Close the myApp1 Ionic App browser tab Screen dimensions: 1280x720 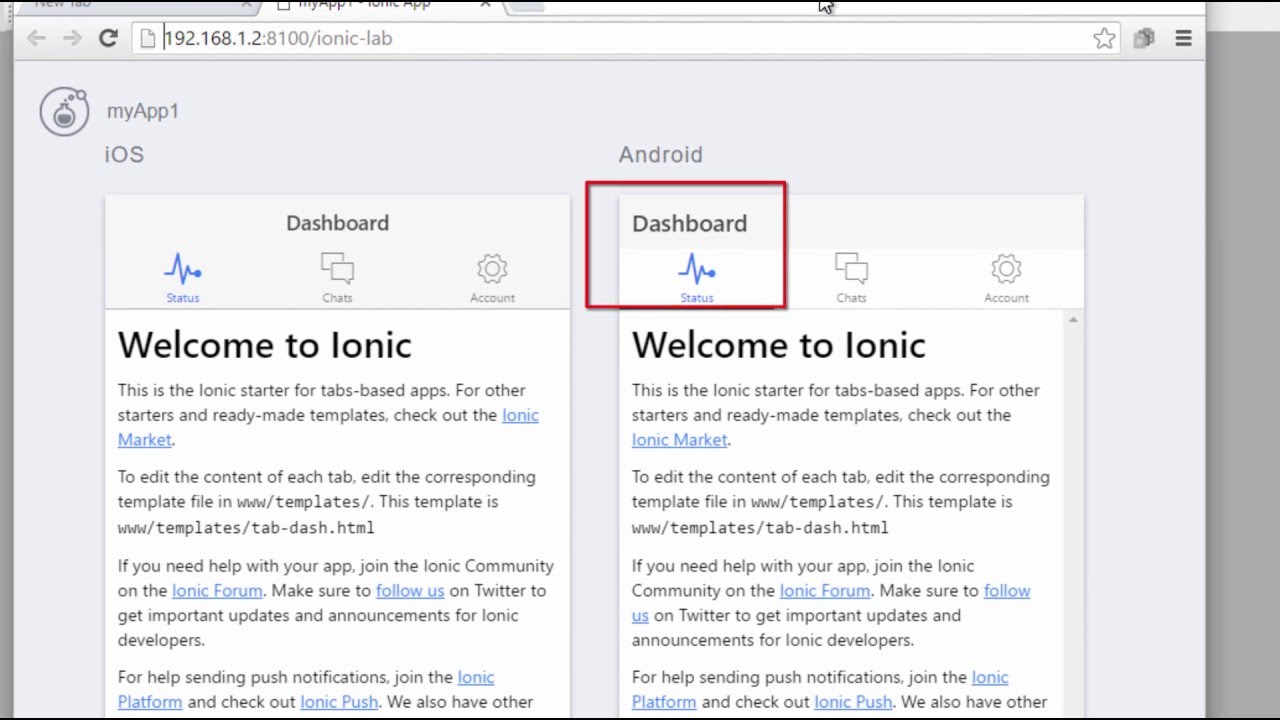click(485, 4)
